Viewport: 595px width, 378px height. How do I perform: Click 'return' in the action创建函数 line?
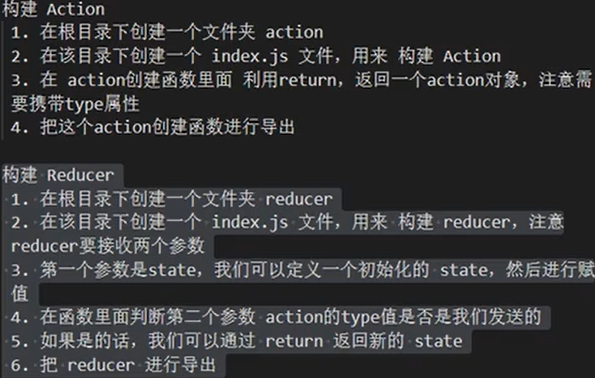click(307, 80)
